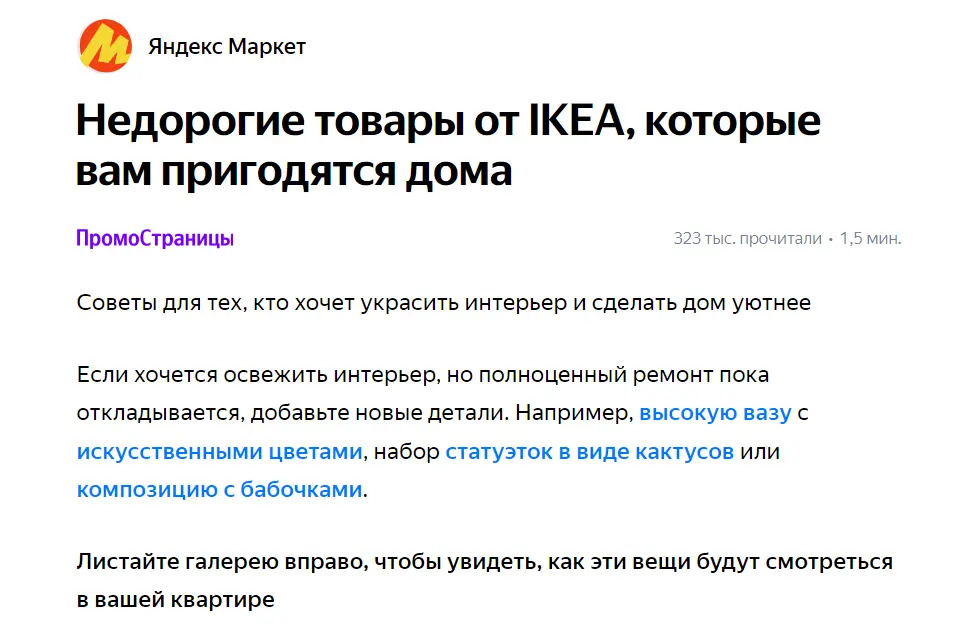Follow the 'высокую вазу' link
The width and height of the screenshot is (976, 637).
[715, 413]
